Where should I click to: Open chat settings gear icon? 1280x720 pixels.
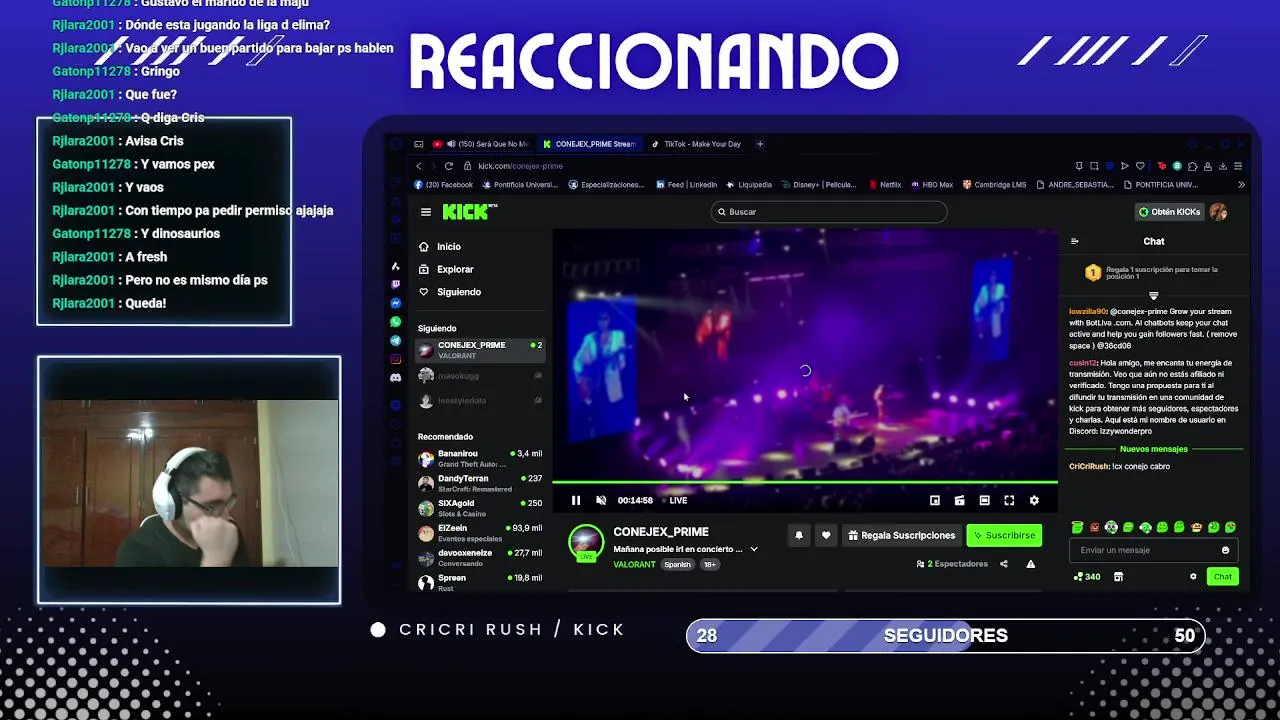(x=1193, y=576)
